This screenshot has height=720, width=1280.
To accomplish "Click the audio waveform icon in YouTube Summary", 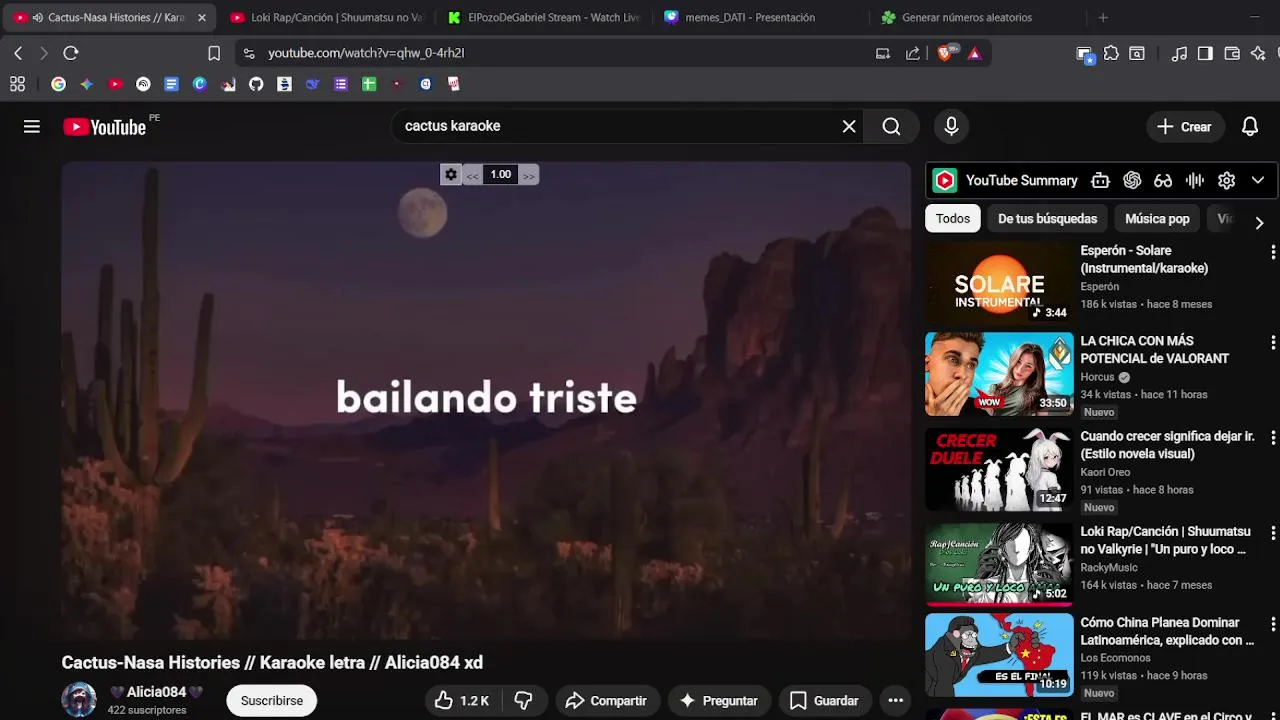I will [1194, 180].
